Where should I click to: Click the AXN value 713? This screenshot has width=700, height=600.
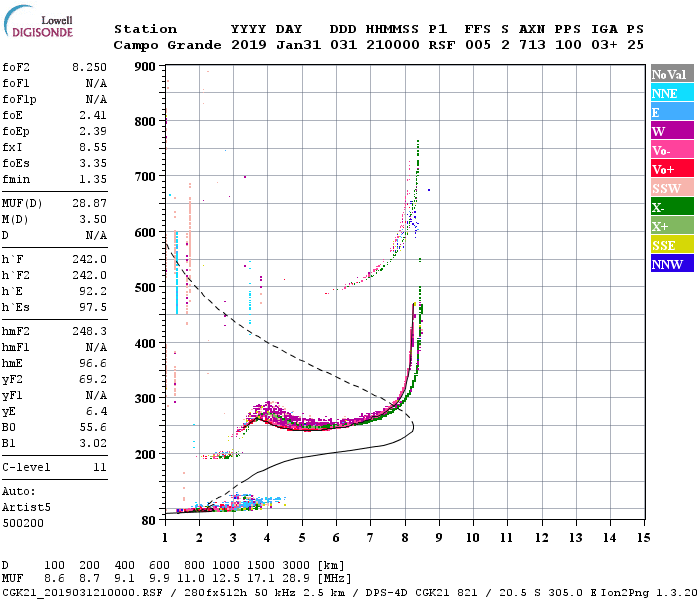click(x=532, y=45)
